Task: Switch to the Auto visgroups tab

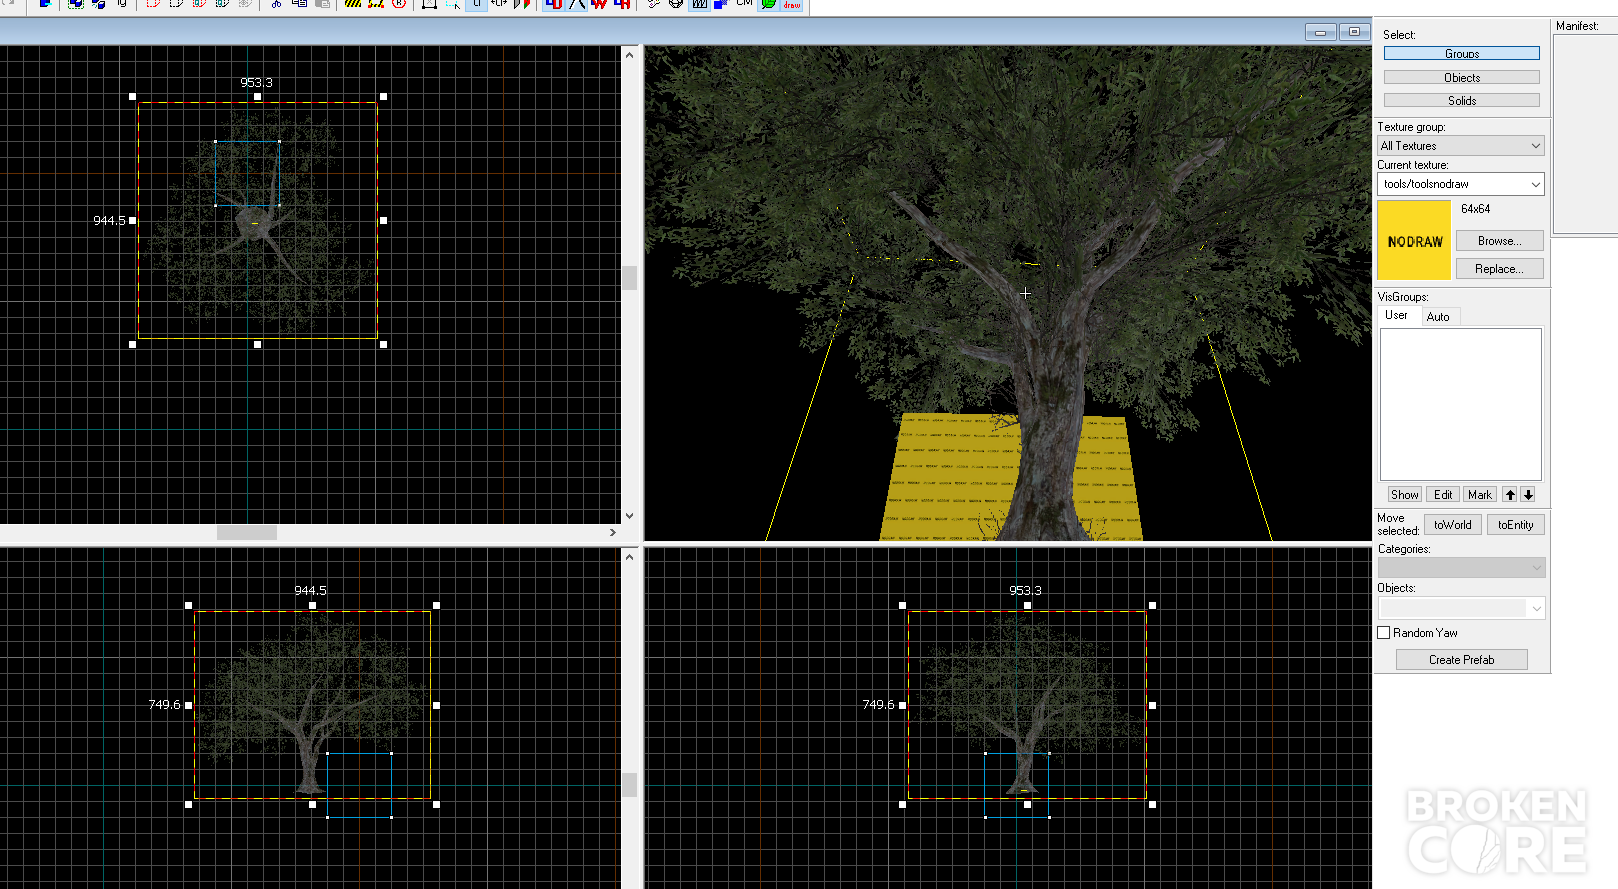Action: pos(1438,317)
